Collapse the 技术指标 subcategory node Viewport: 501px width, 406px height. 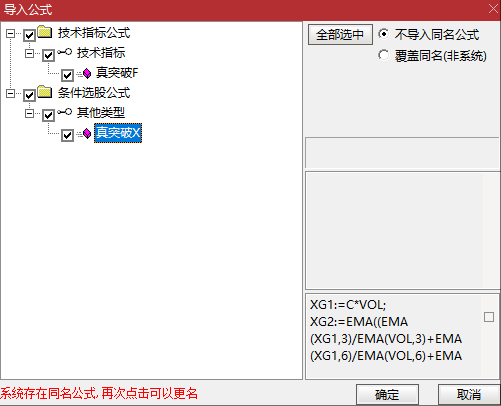pyautogui.click(x=29, y=53)
